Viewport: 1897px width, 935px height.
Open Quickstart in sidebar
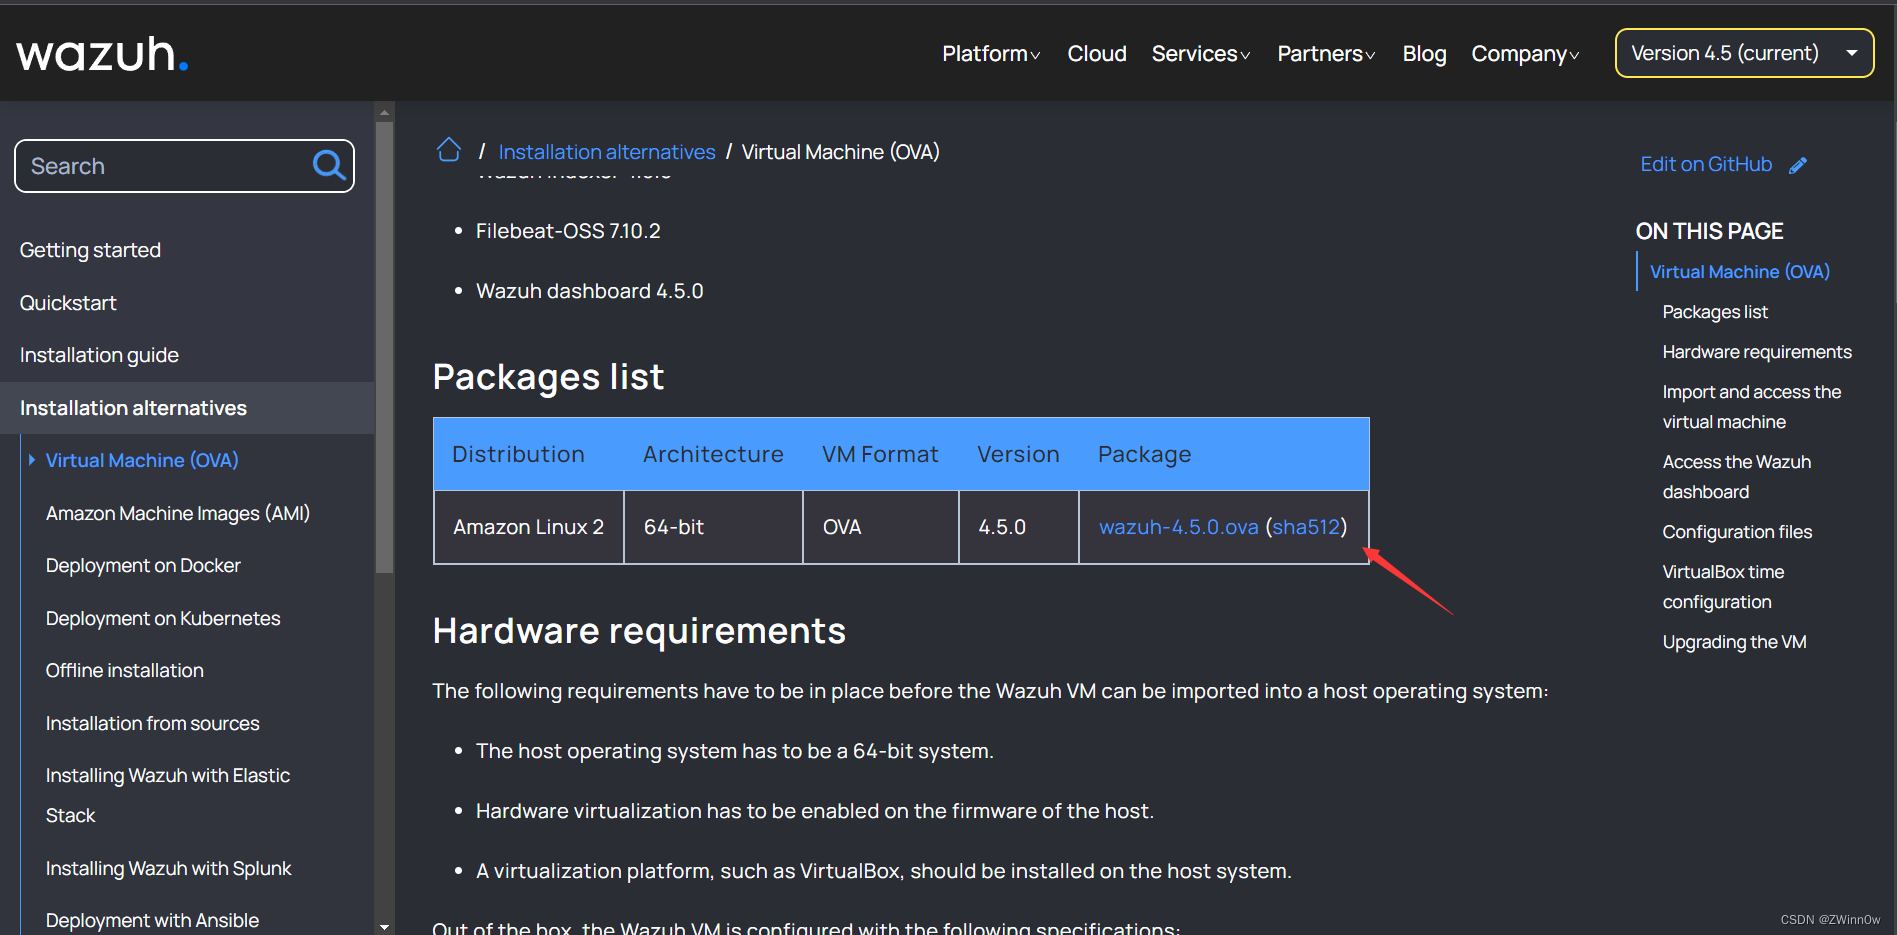[68, 303]
